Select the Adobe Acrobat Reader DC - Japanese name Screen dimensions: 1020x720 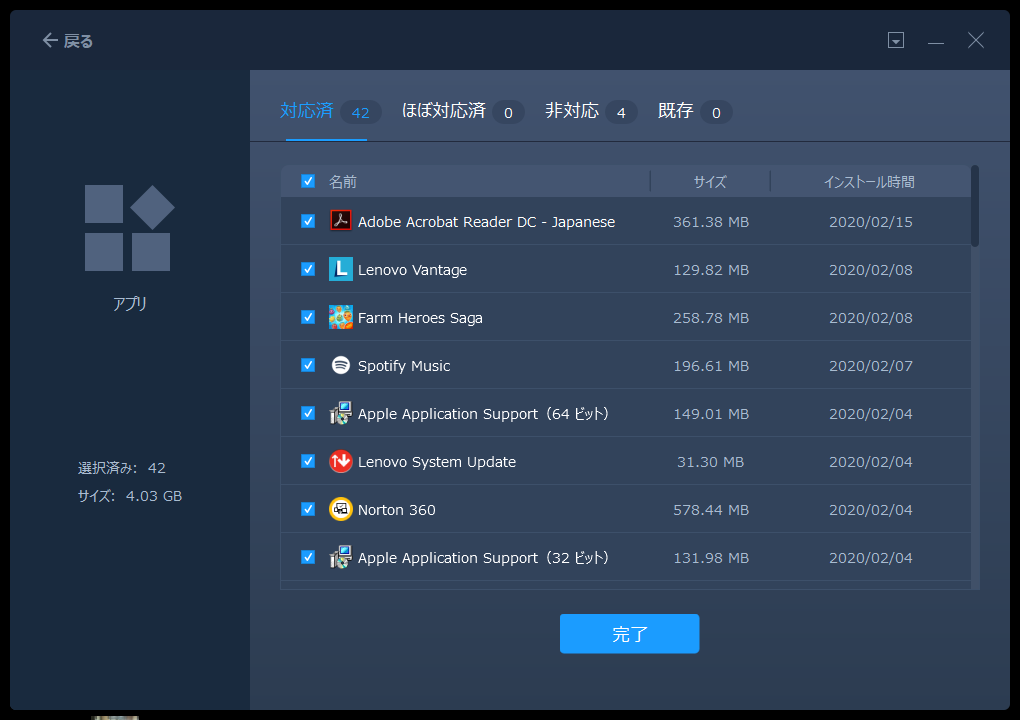click(486, 222)
